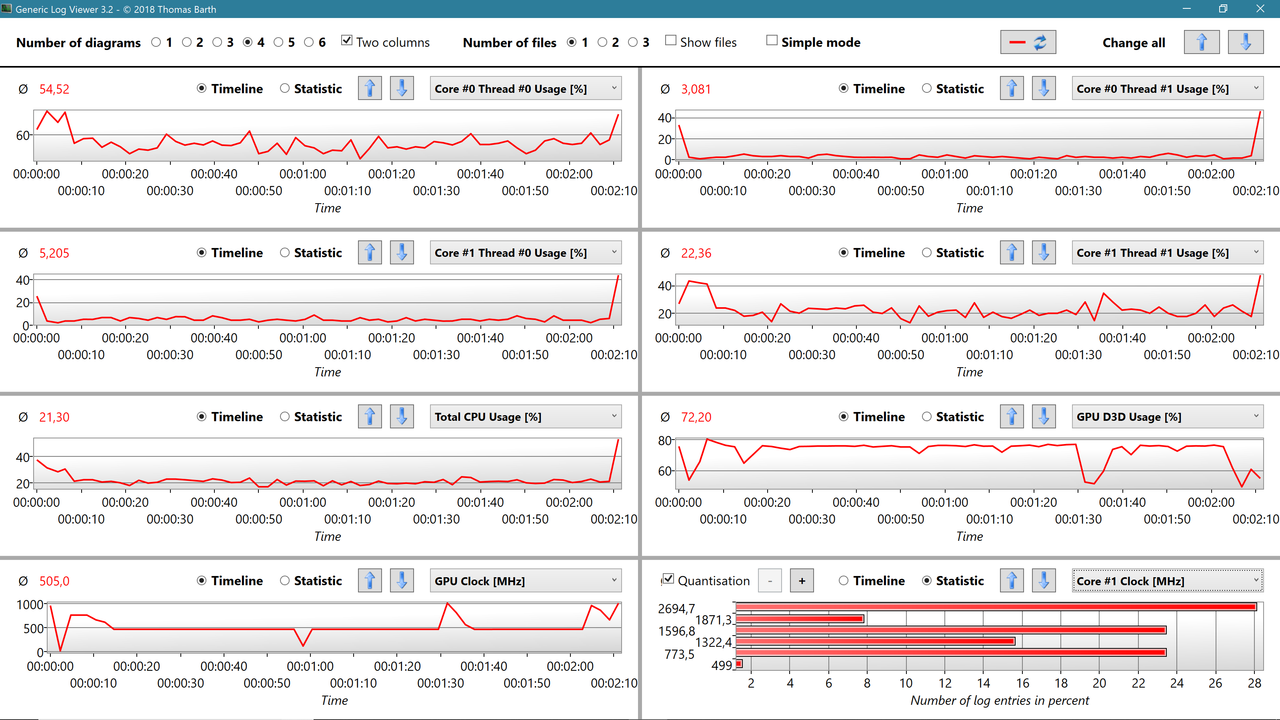Click the 1871,3 MHz histogram bar

click(799, 618)
